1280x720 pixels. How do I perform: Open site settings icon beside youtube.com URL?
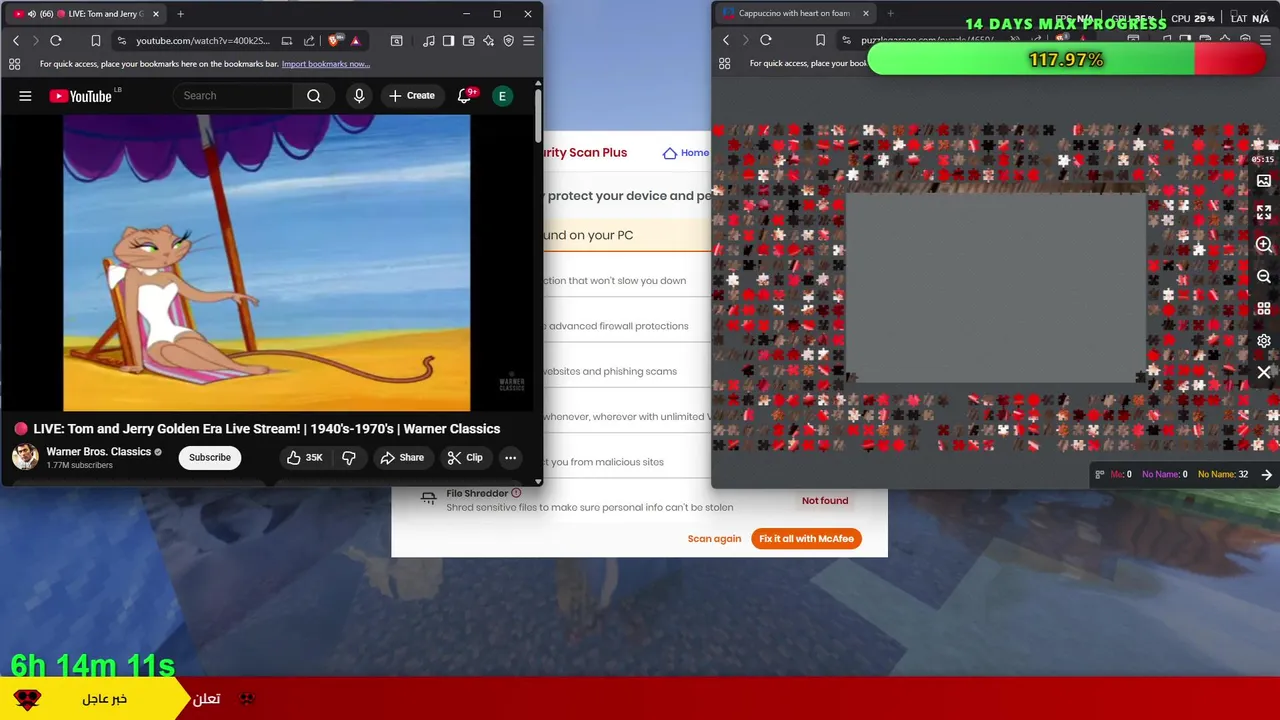click(121, 41)
